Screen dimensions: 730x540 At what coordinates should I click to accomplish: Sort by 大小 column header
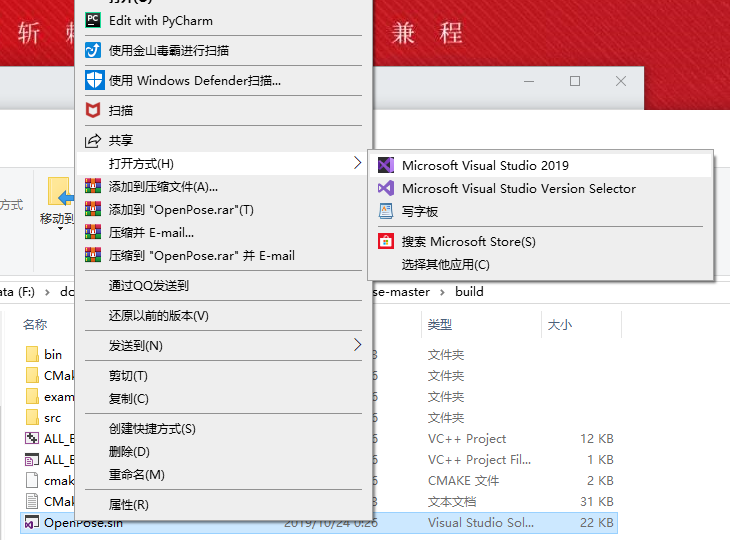tap(560, 324)
